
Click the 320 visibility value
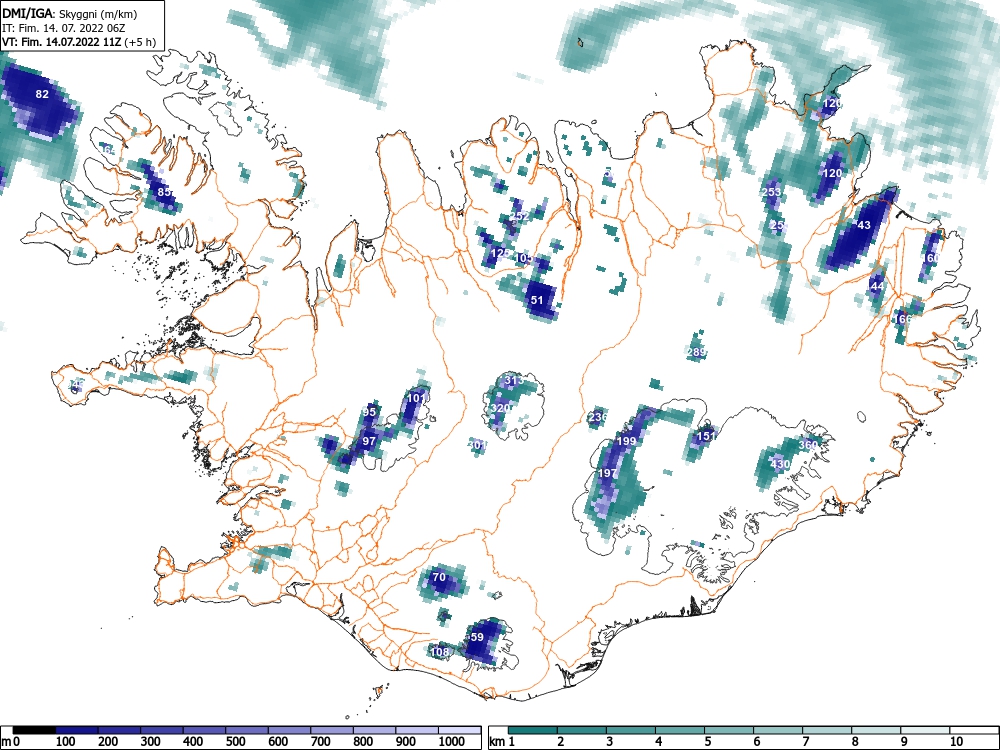click(x=500, y=408)
